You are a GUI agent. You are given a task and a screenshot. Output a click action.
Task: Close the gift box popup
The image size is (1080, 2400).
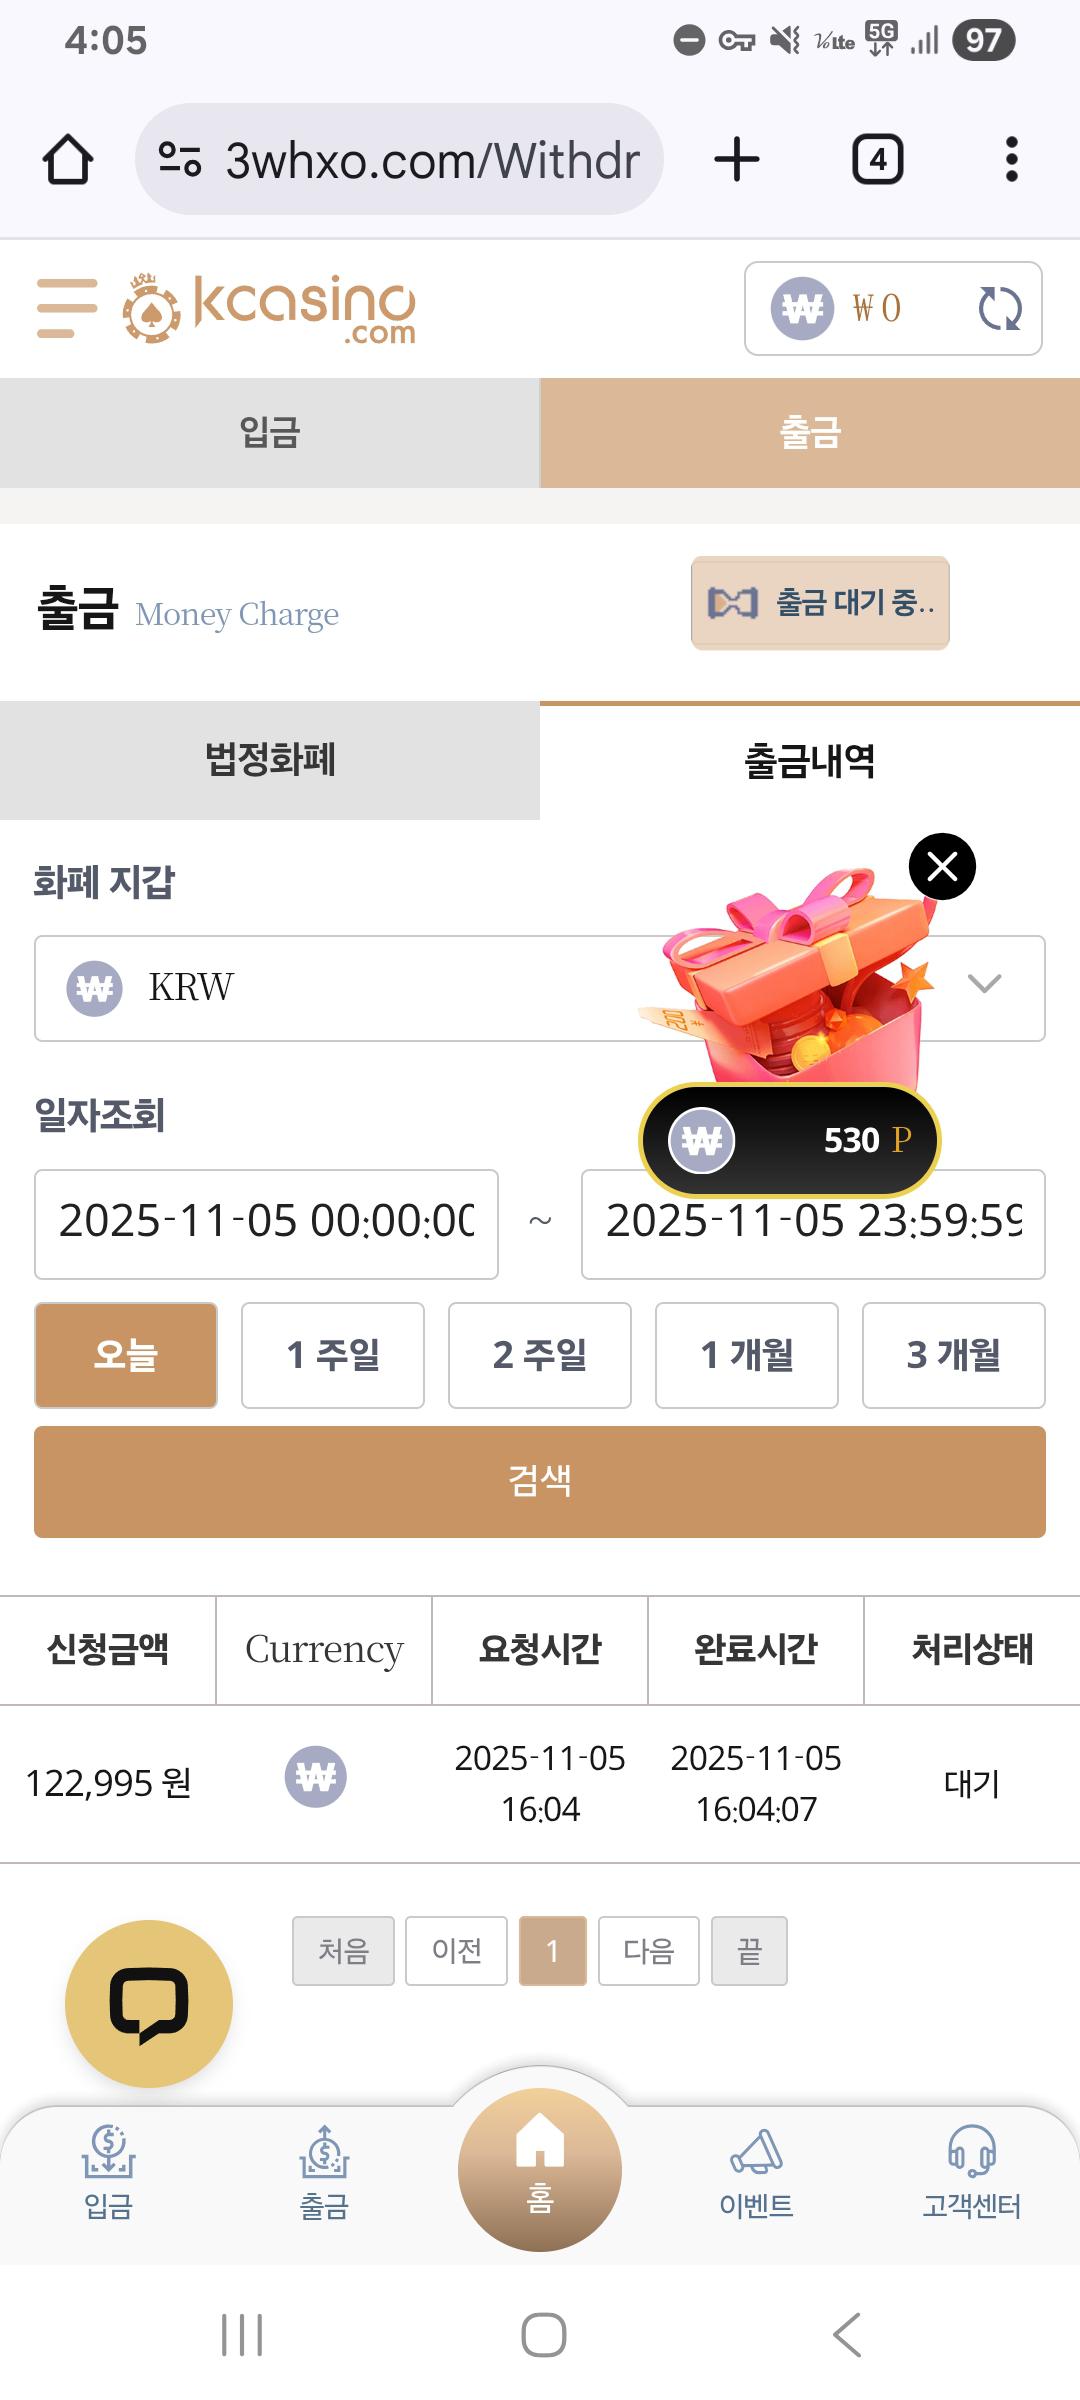click(942, 866)
